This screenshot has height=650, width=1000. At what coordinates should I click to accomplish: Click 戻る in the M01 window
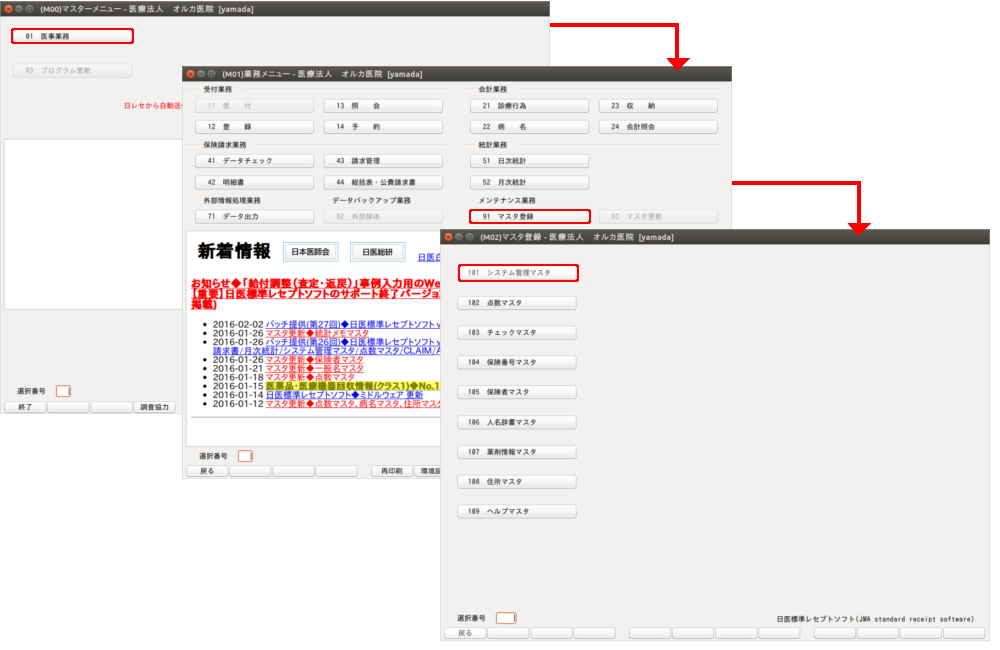(207, 471)
